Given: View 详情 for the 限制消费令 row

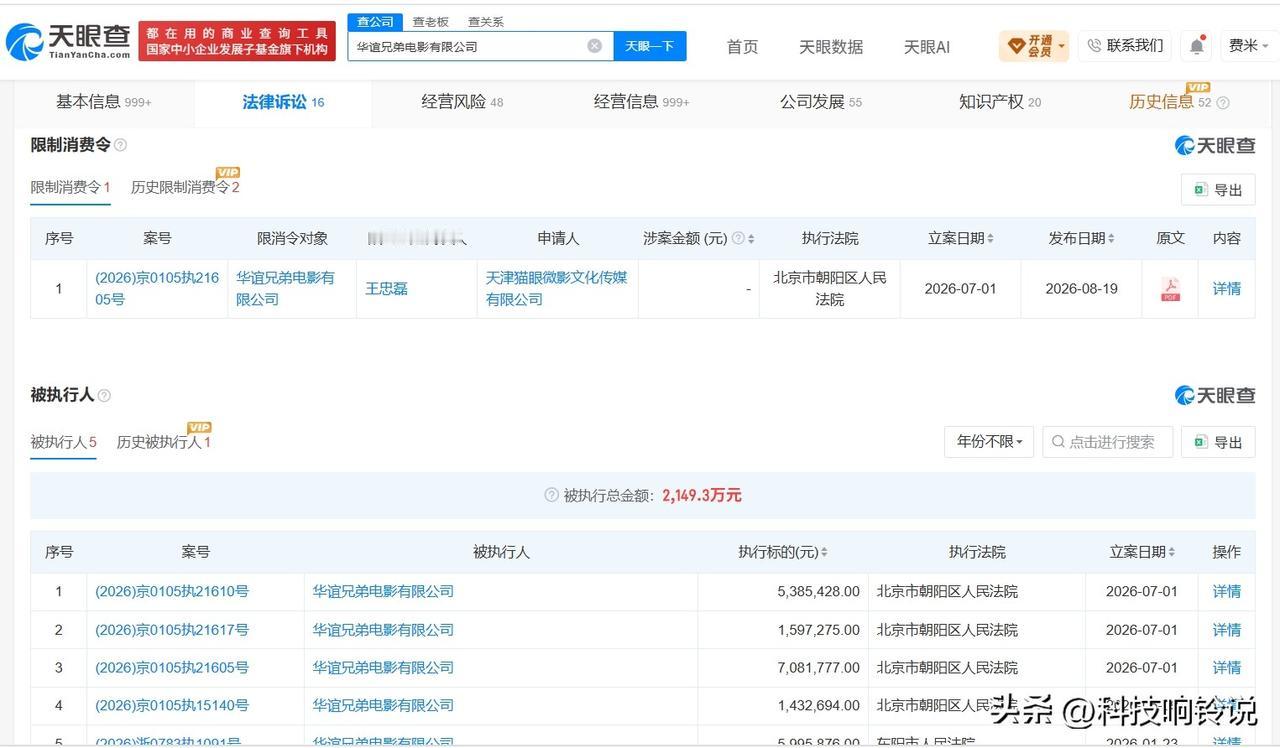Looking at the screenshot, I should (x=1226, y=289).
